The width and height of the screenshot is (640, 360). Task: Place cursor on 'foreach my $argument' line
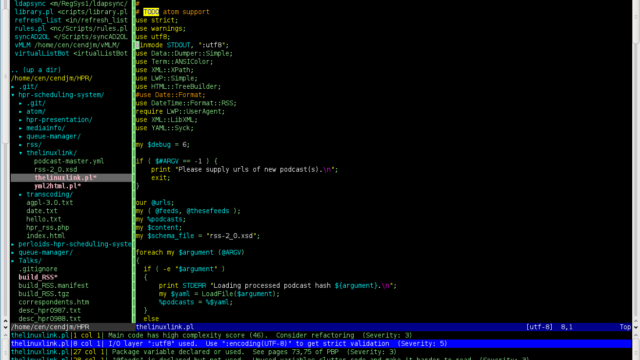(x=190, y=252)
